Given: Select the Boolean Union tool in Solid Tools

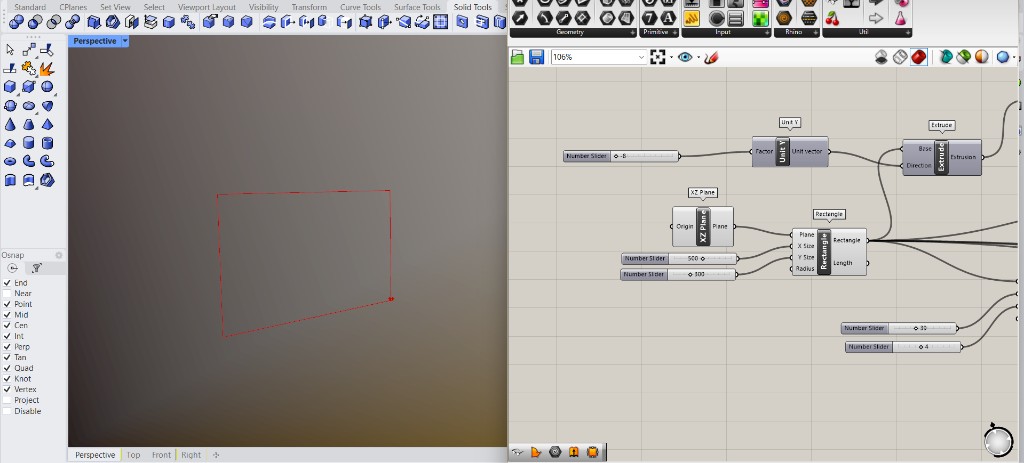Looking at the screenshot, I should point(17,22).
